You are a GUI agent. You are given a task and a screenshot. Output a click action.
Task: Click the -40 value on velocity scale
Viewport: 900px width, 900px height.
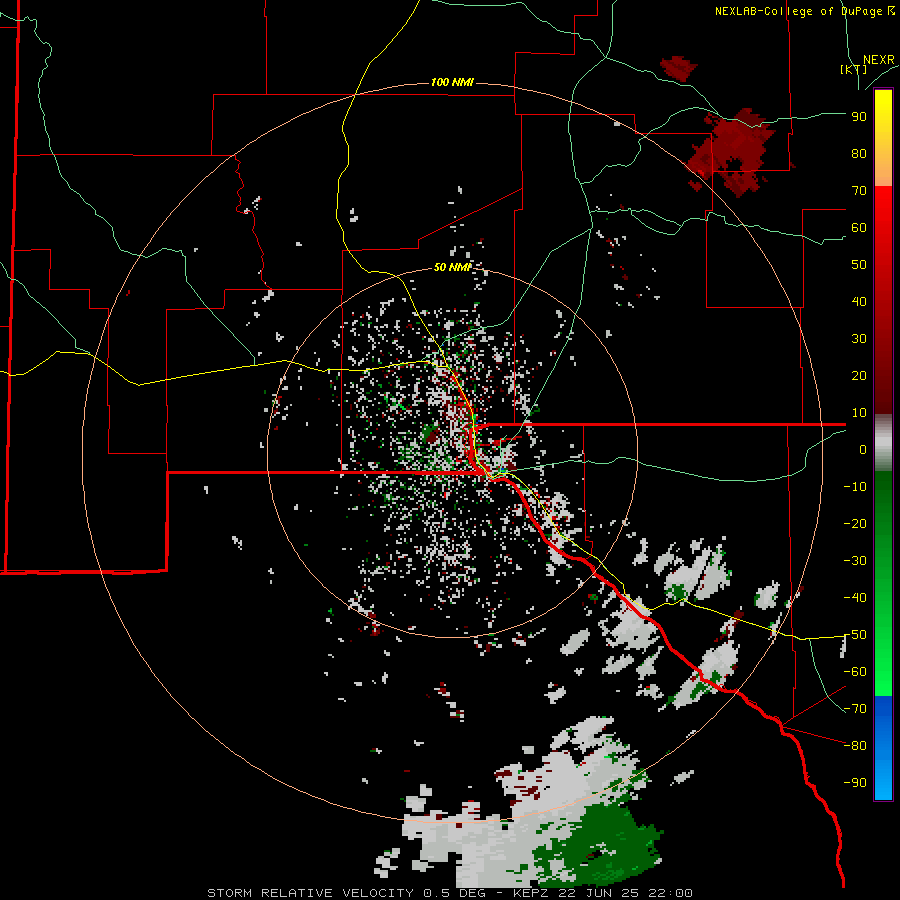(855, 598)
